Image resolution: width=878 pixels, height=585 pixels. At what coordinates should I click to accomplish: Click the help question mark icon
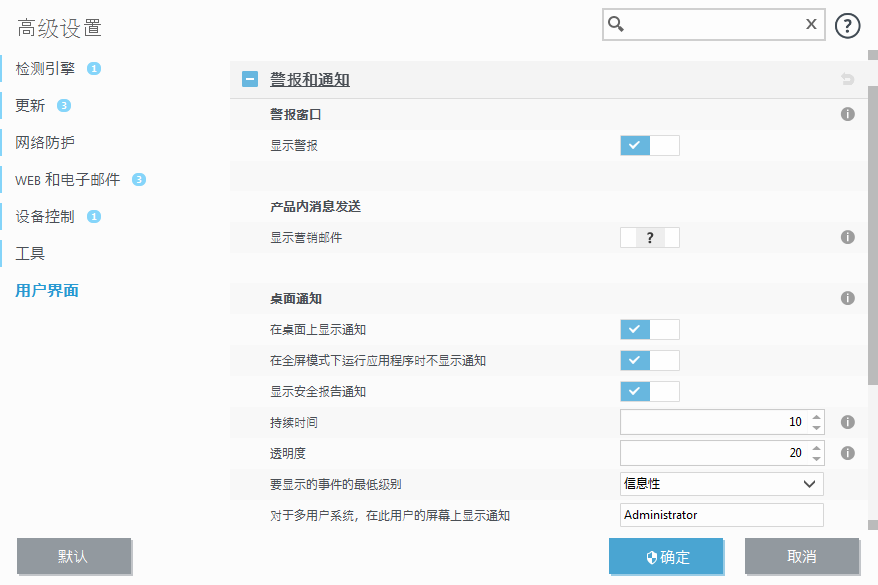(847, 26)
